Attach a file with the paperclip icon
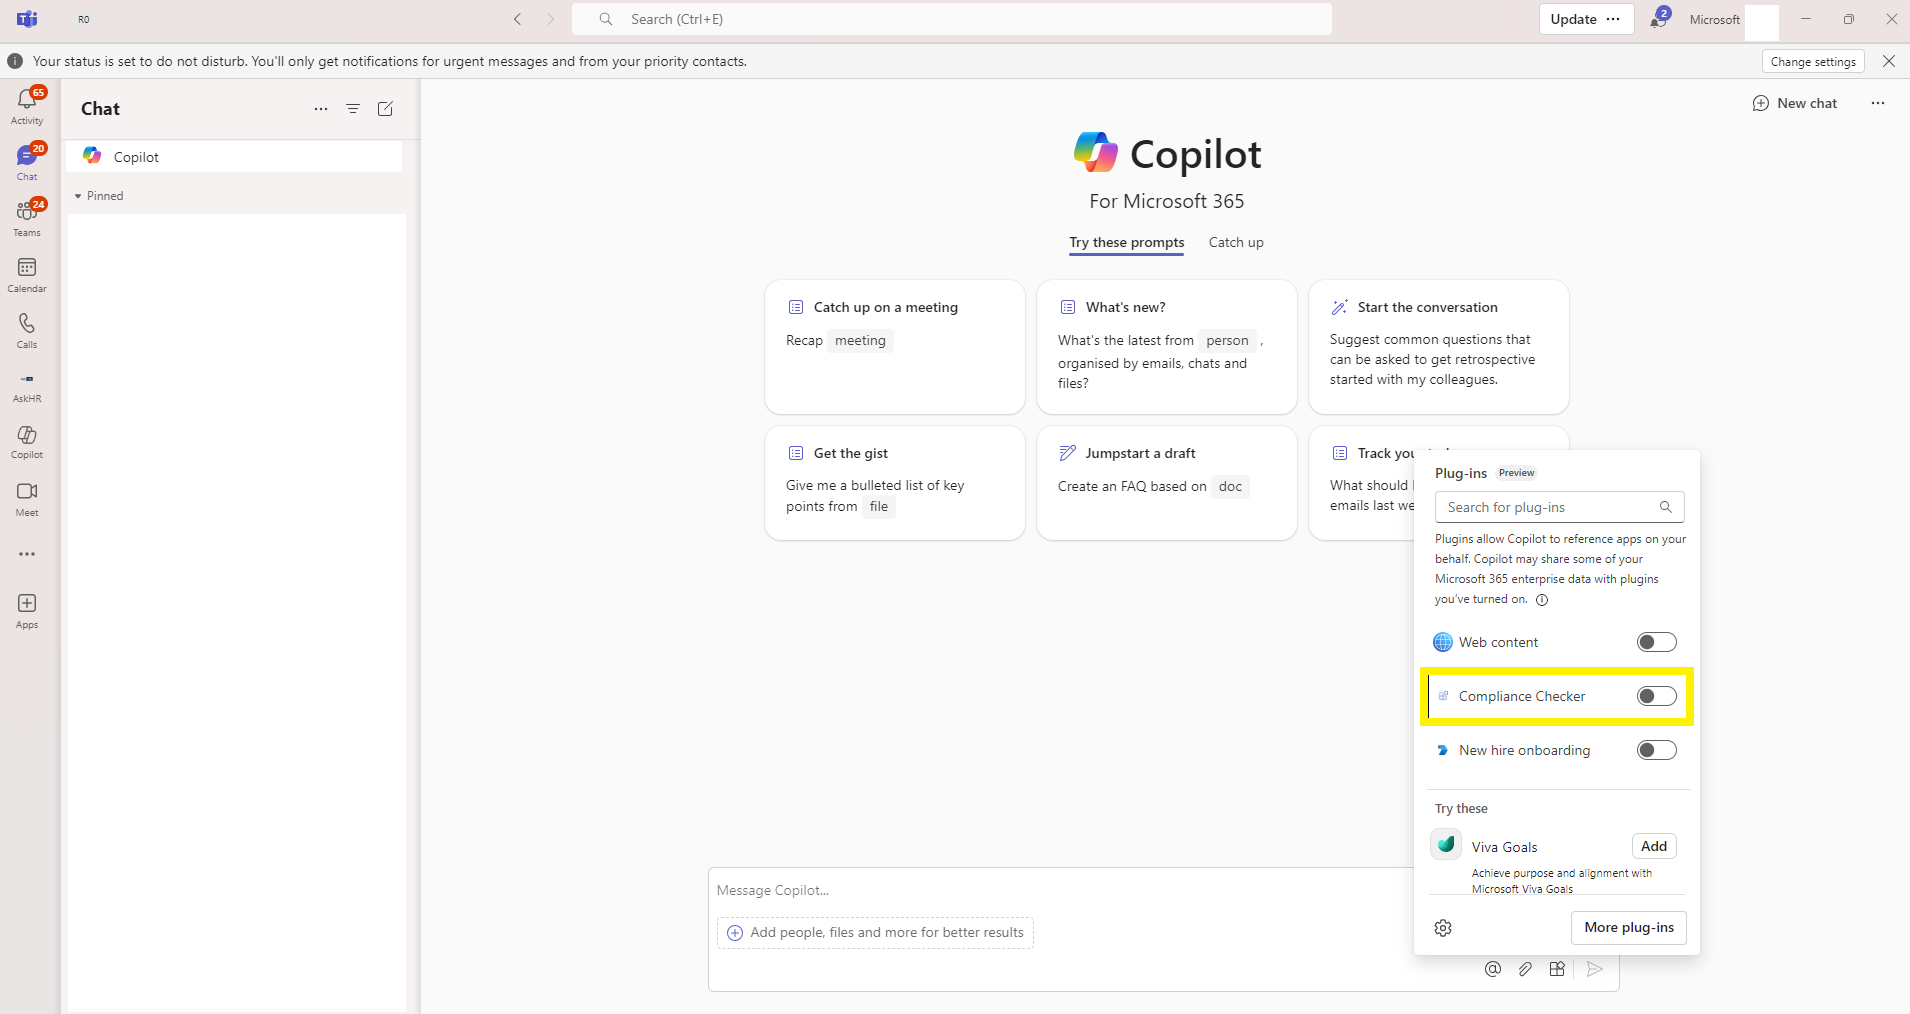The width and height of the screenshot is (1910, 1014). pyautogui.click(x=1525, y=968)
